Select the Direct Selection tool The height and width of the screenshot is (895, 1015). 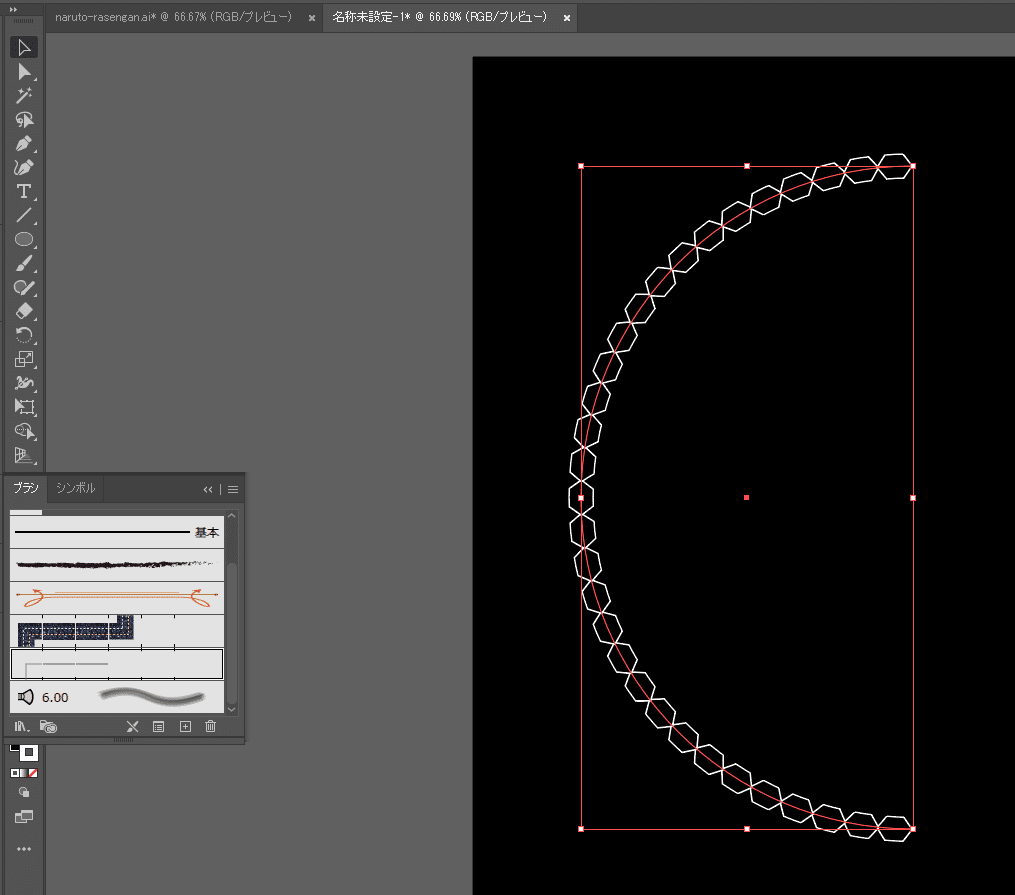(24, 71)
